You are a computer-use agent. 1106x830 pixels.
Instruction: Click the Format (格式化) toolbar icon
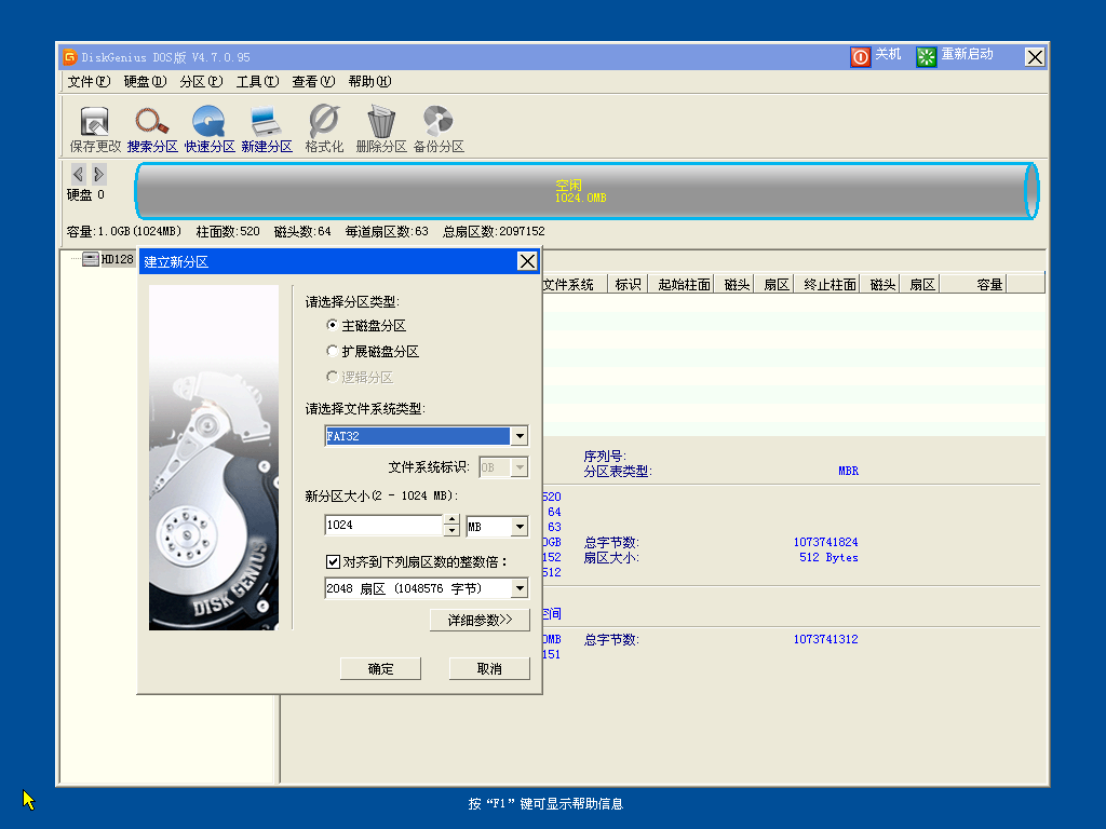(324, 128)
